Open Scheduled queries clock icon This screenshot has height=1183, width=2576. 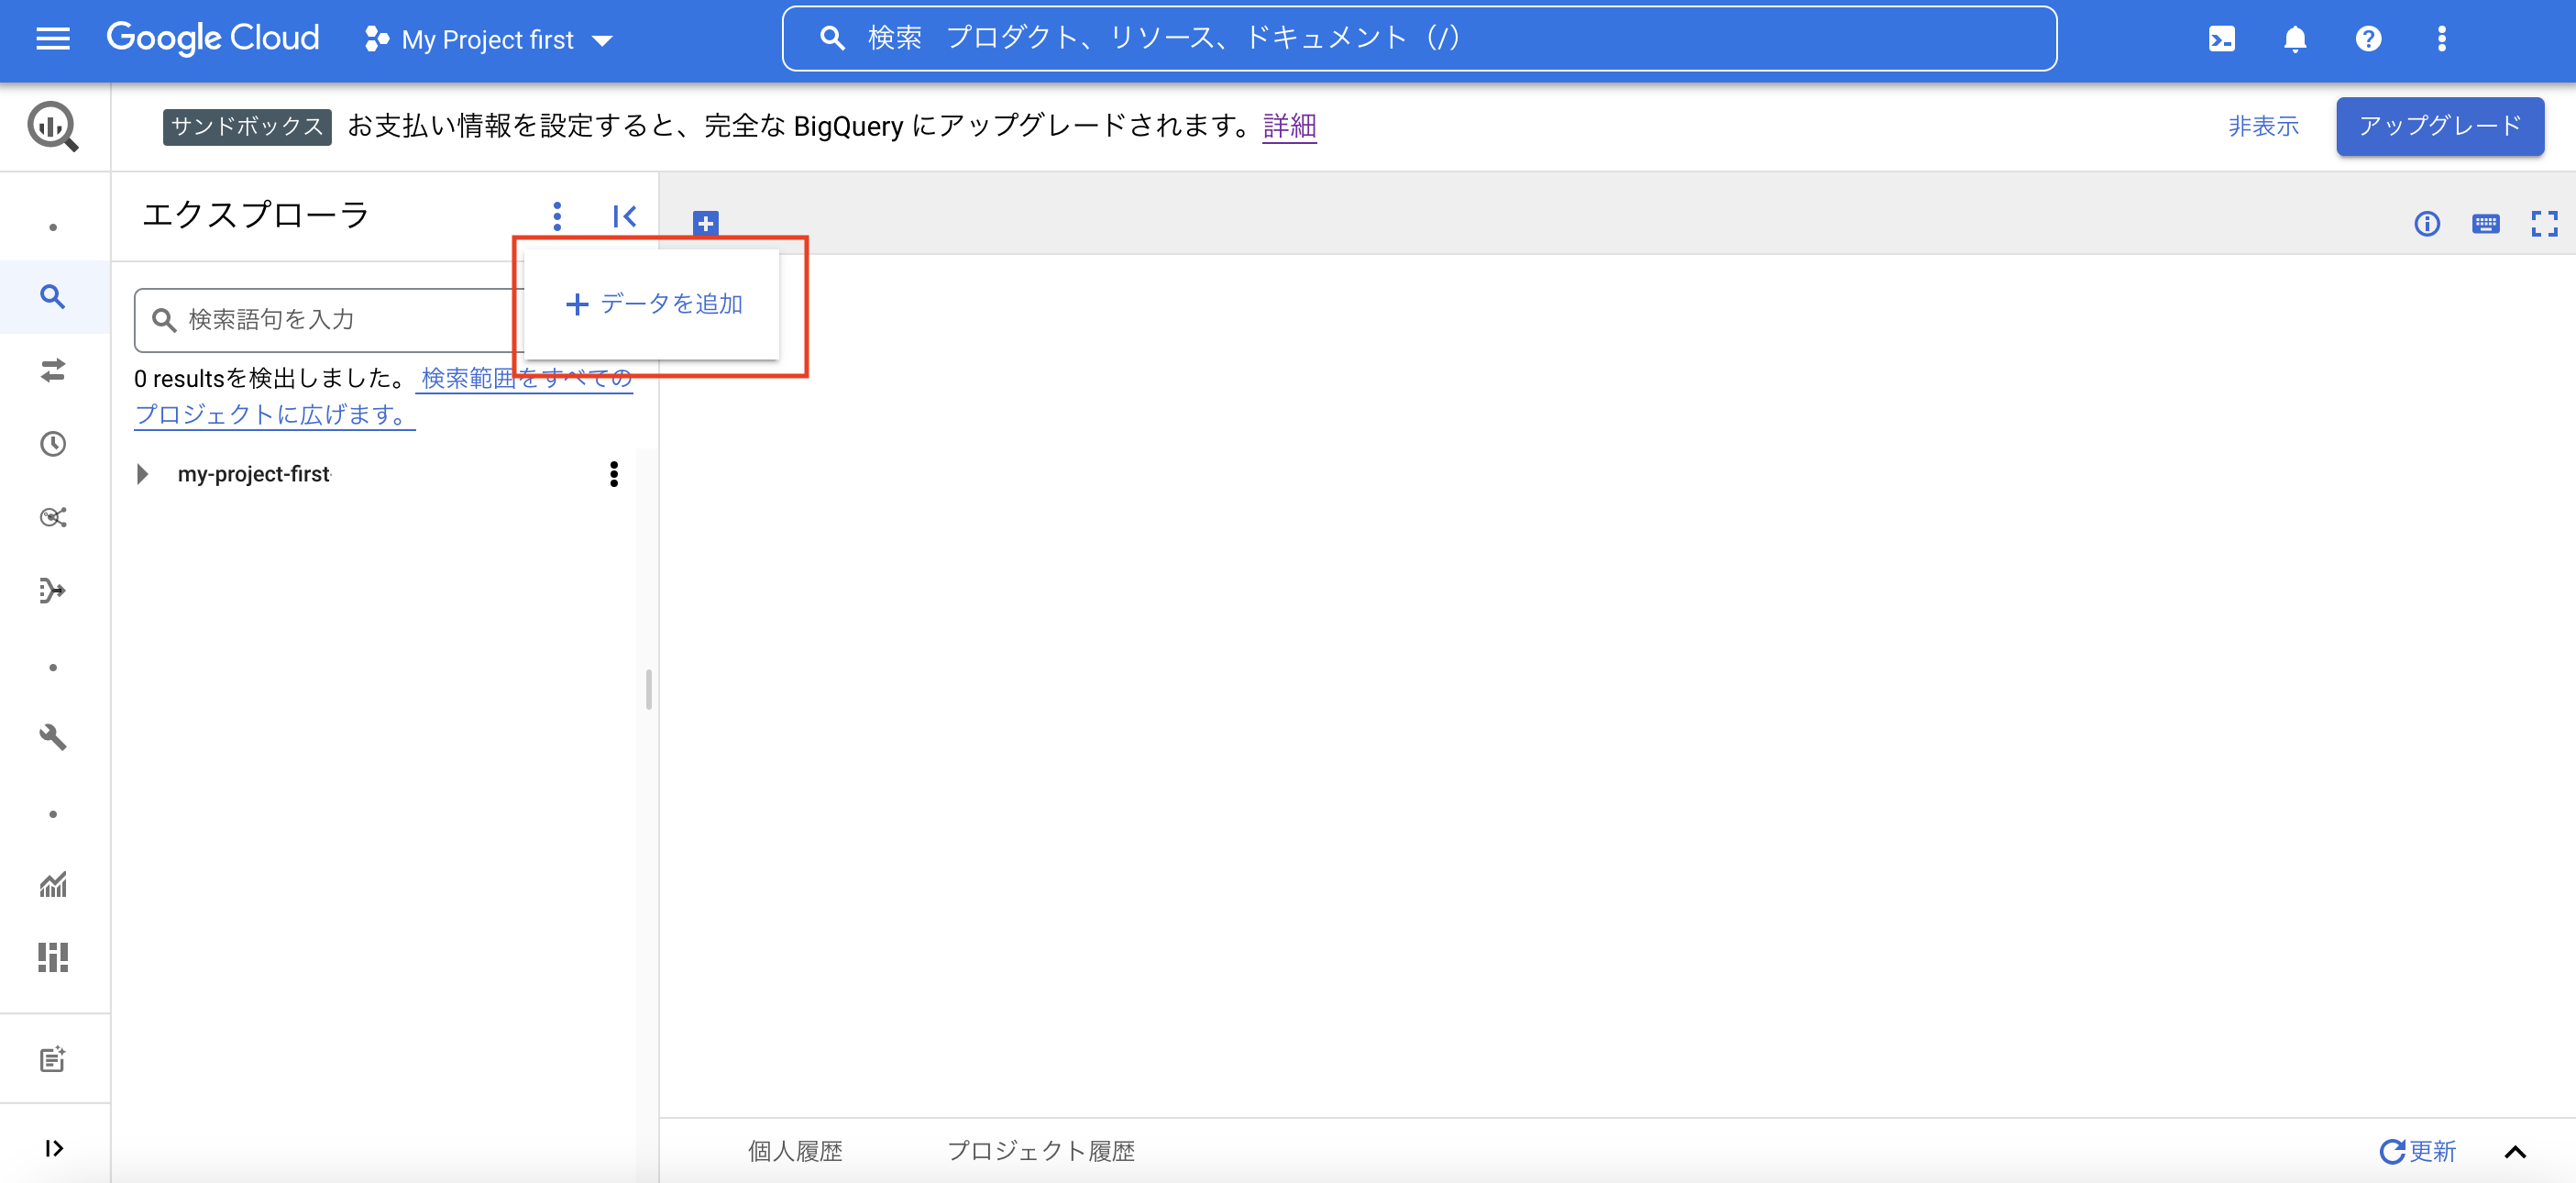53,444
